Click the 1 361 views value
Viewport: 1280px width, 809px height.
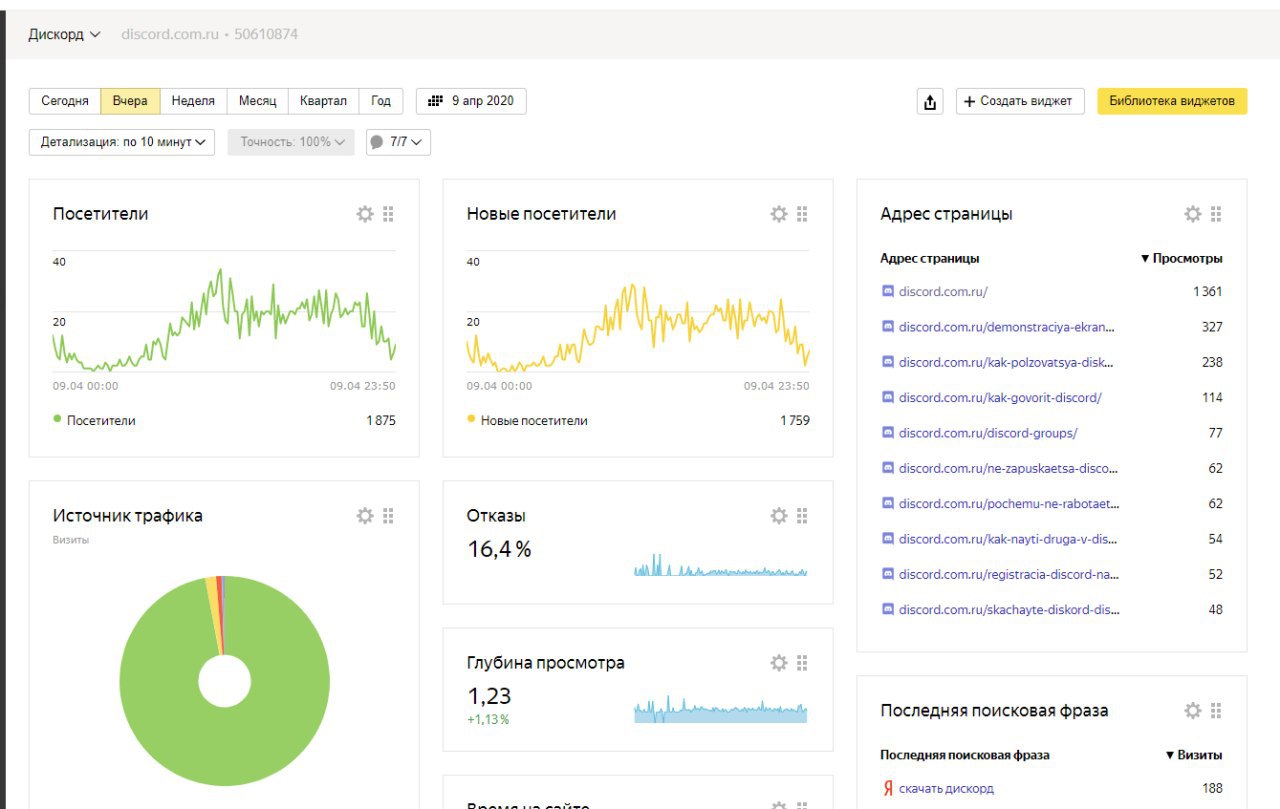click(x=1207, y=292)
